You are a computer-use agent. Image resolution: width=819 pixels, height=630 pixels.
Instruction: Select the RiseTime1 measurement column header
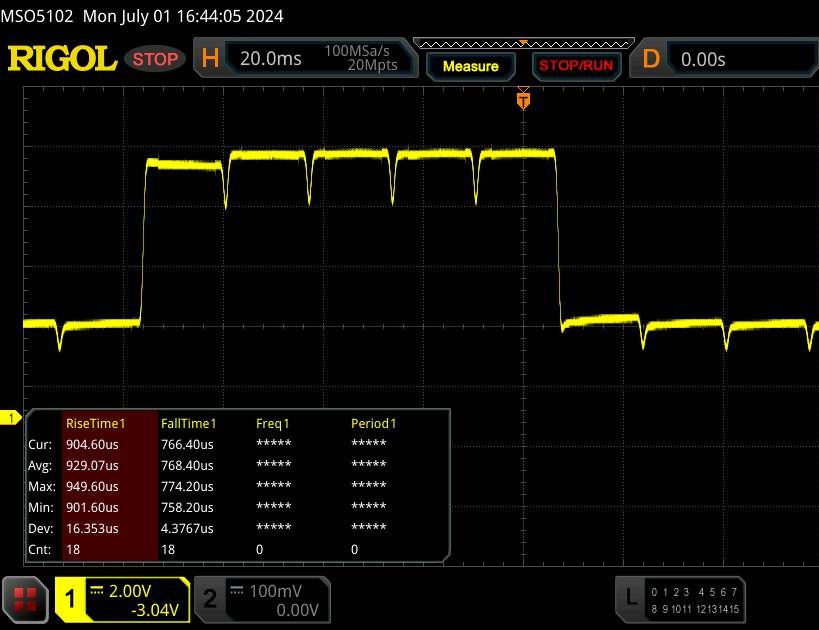tap(96, 424)
